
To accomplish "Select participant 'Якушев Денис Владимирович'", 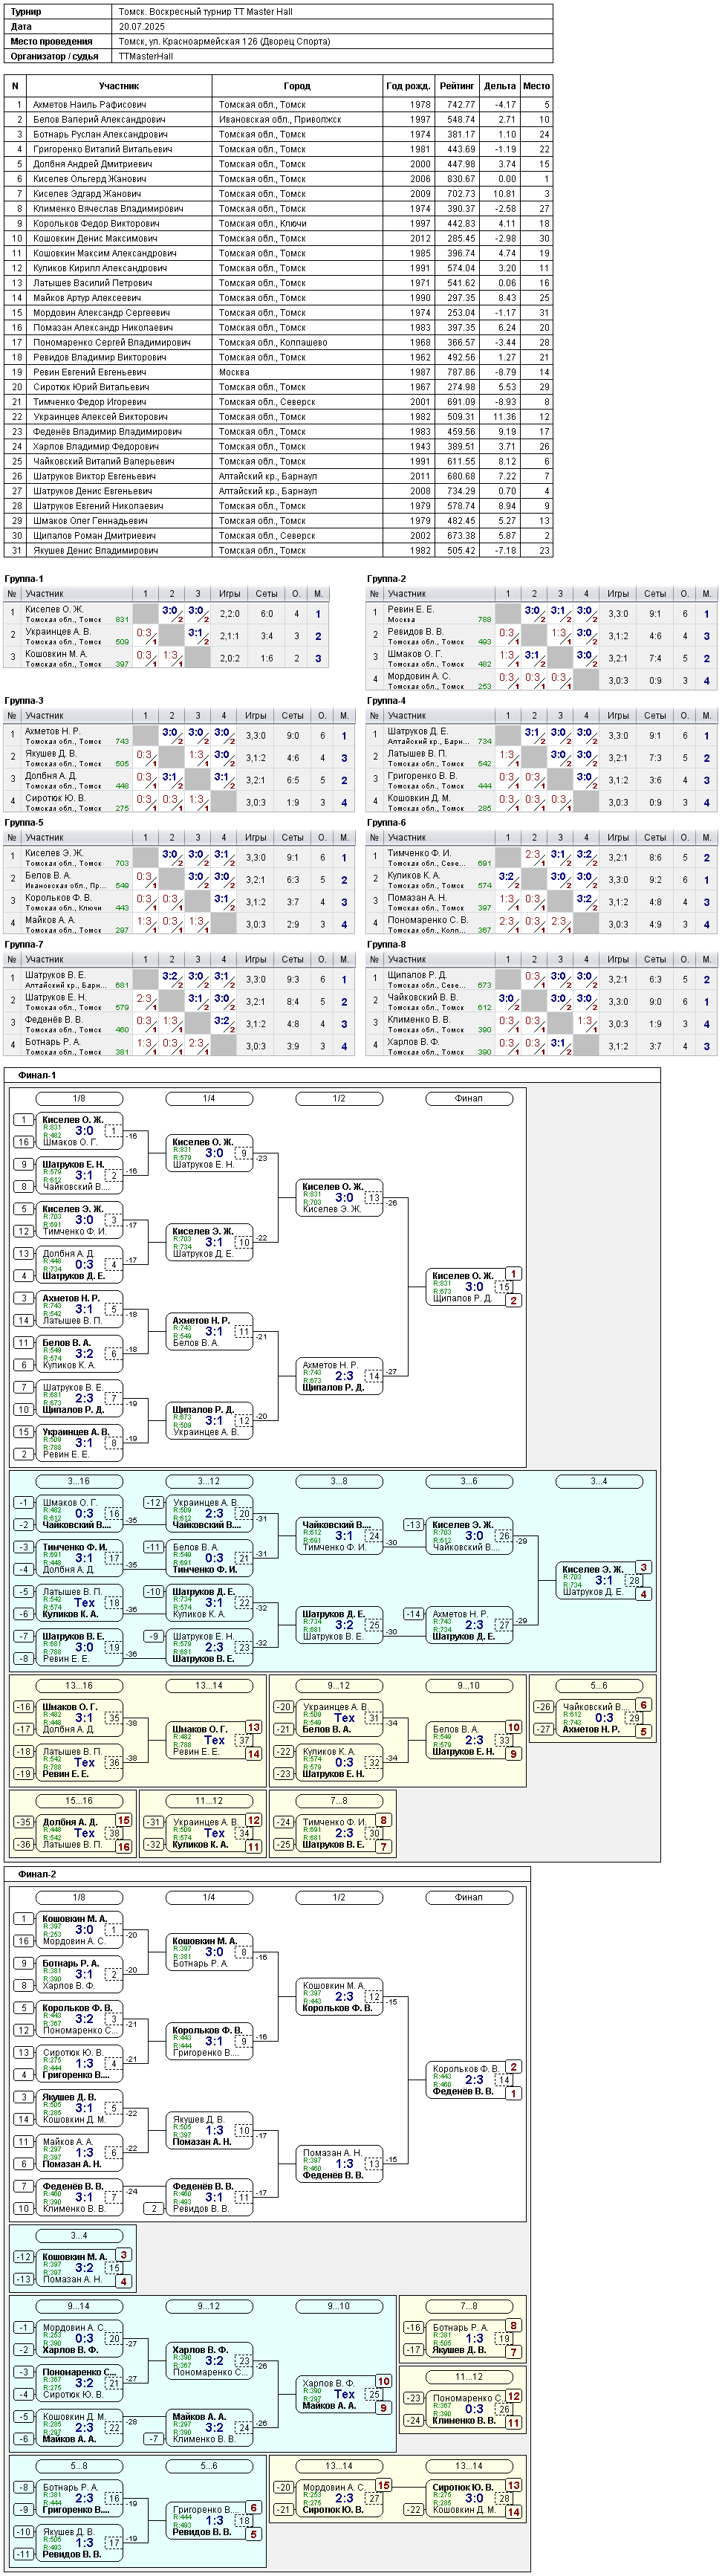I will [x=95, y=551].
